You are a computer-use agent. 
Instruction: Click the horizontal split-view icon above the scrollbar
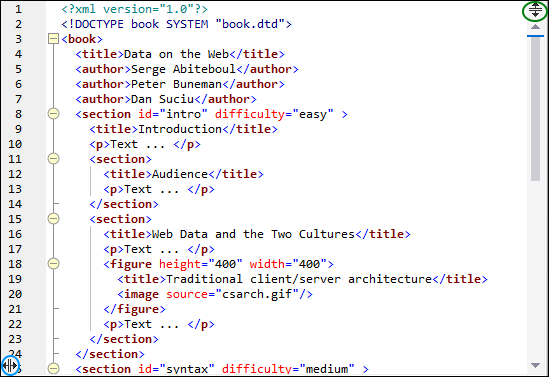click(x=535, y=10)
